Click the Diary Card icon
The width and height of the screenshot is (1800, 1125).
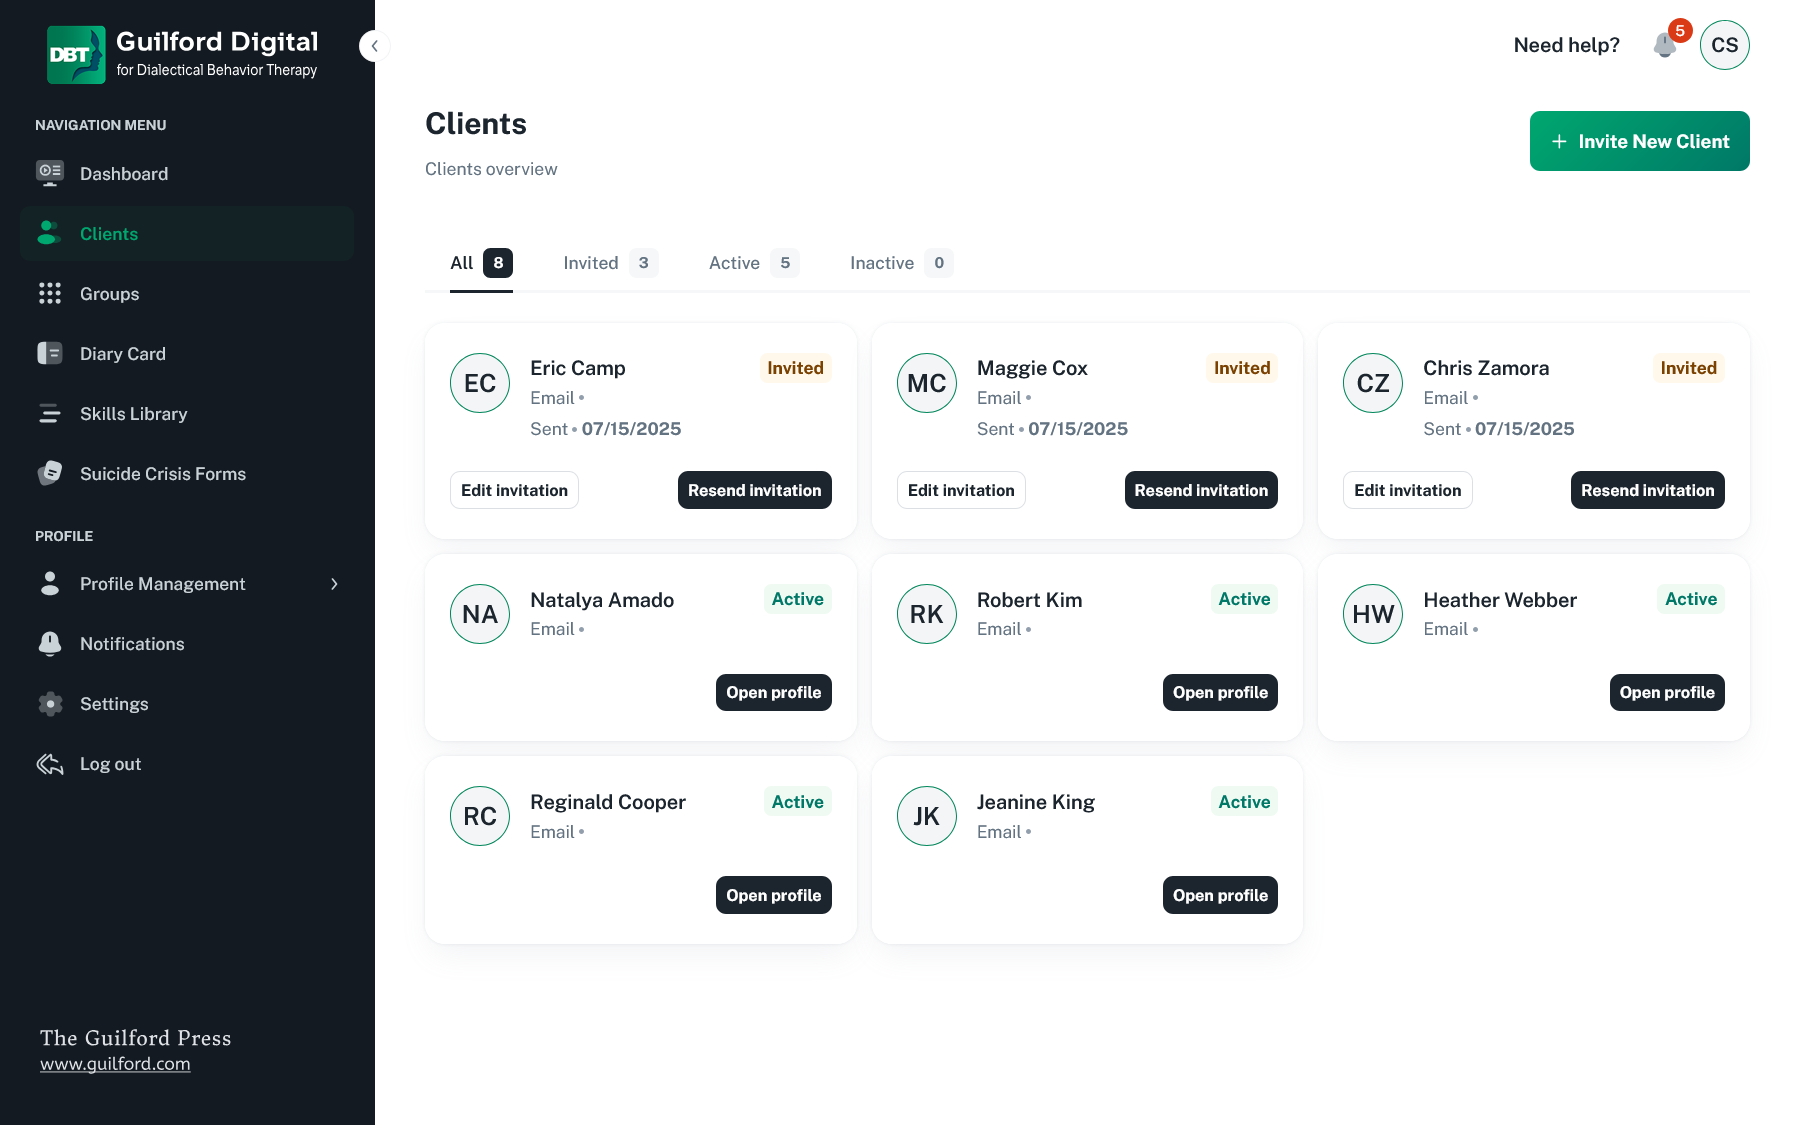click(50, 353)
